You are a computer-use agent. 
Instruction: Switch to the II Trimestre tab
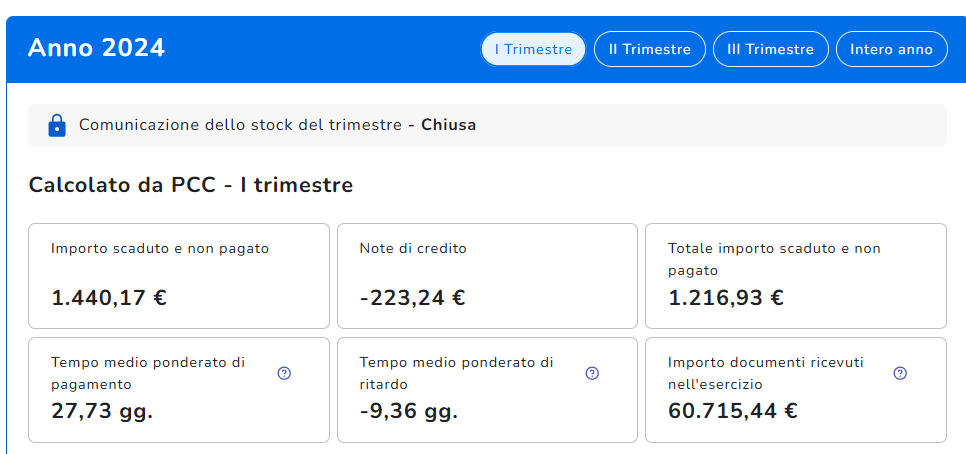650,49
